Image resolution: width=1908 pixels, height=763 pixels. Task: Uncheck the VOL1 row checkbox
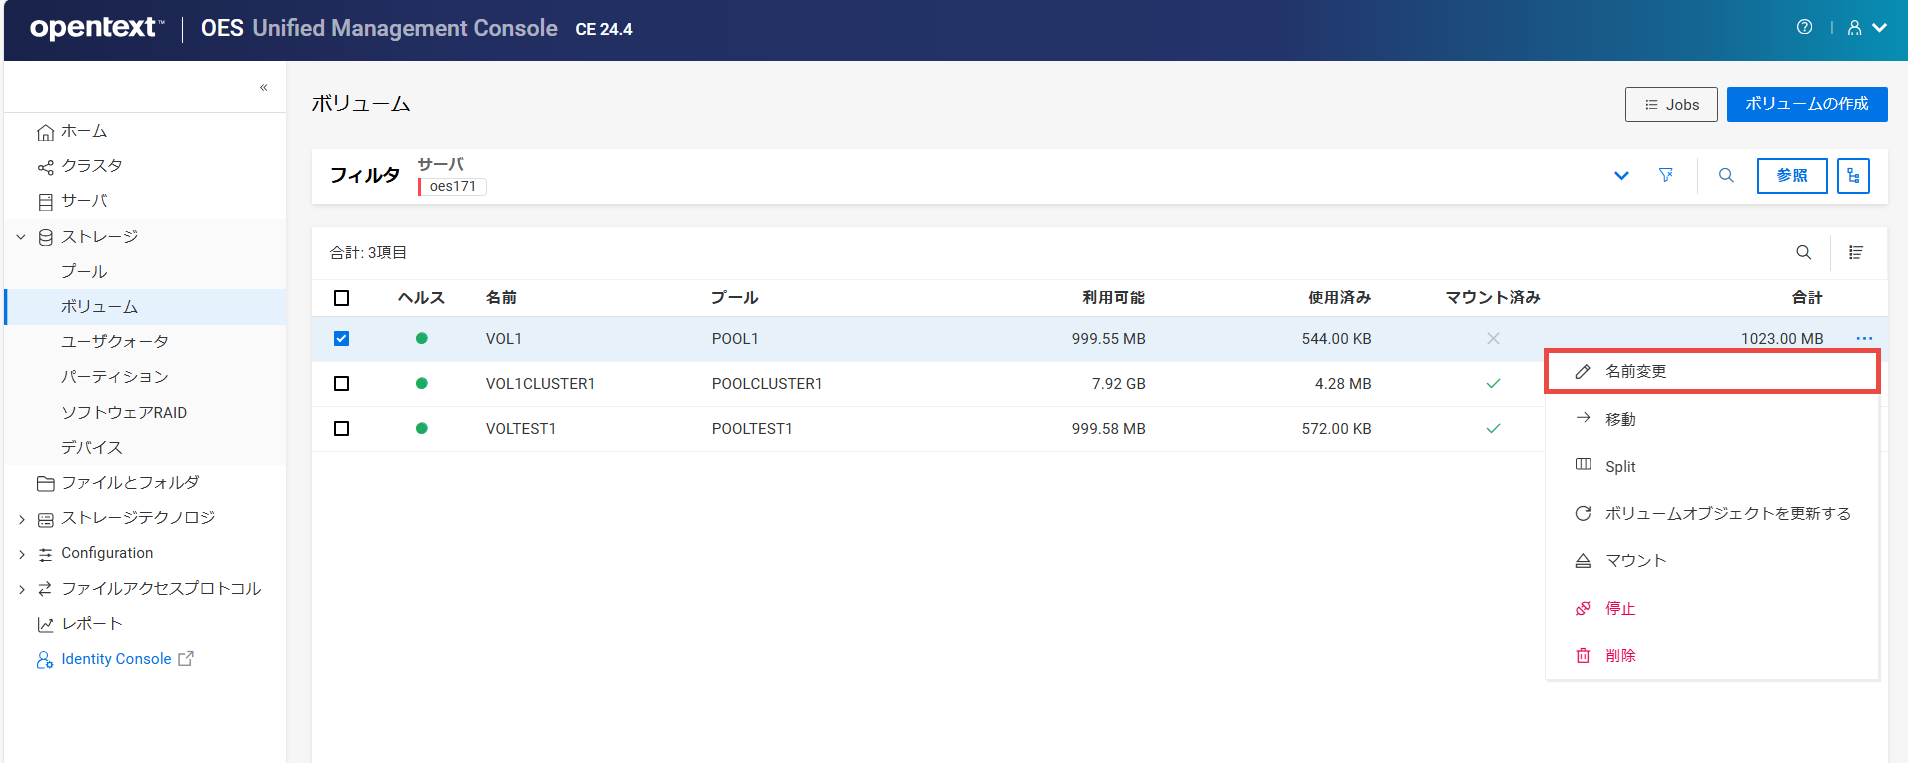341,339
